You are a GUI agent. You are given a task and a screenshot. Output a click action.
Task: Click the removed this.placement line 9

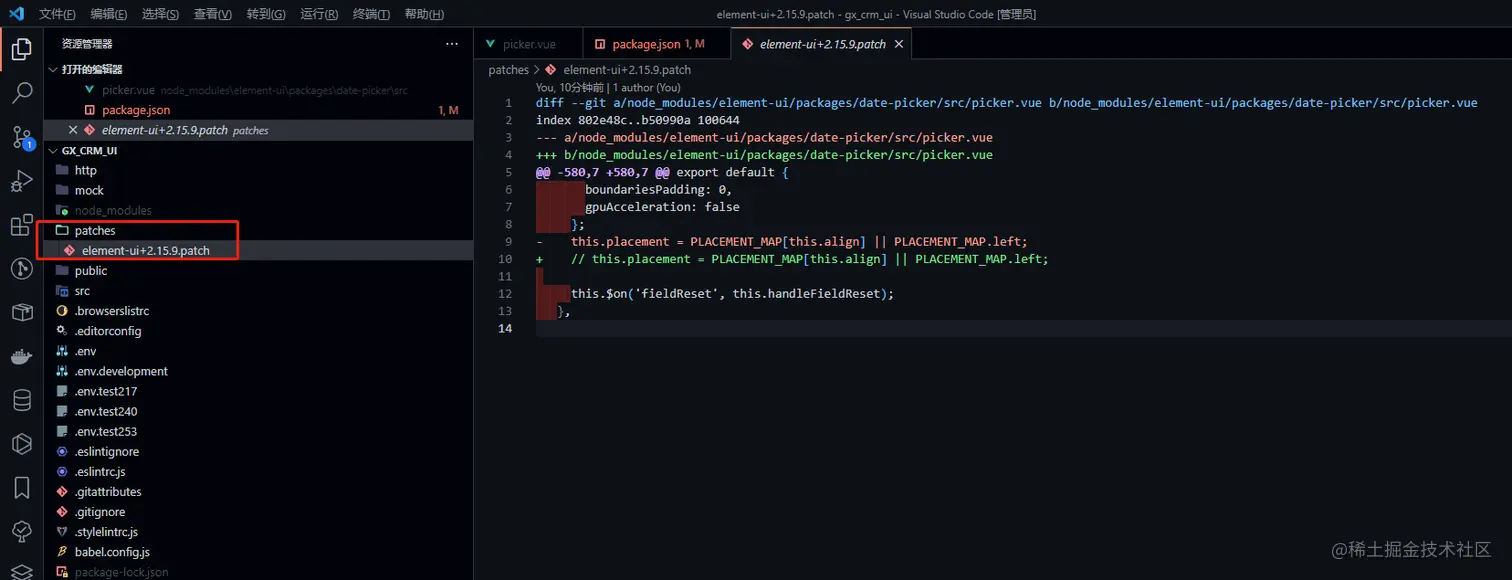coord(781,241)
